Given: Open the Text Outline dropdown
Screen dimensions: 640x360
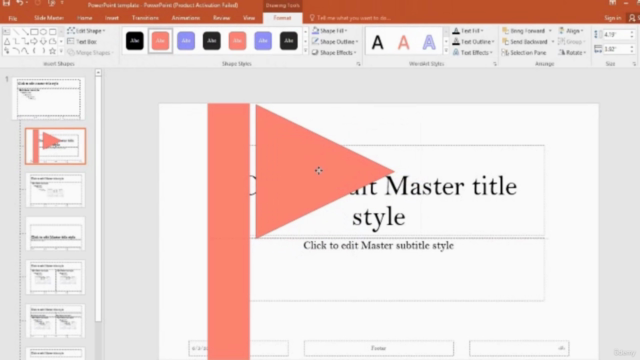Looking at the screenshot, I should pyautogui.click(x=473, y=42).
